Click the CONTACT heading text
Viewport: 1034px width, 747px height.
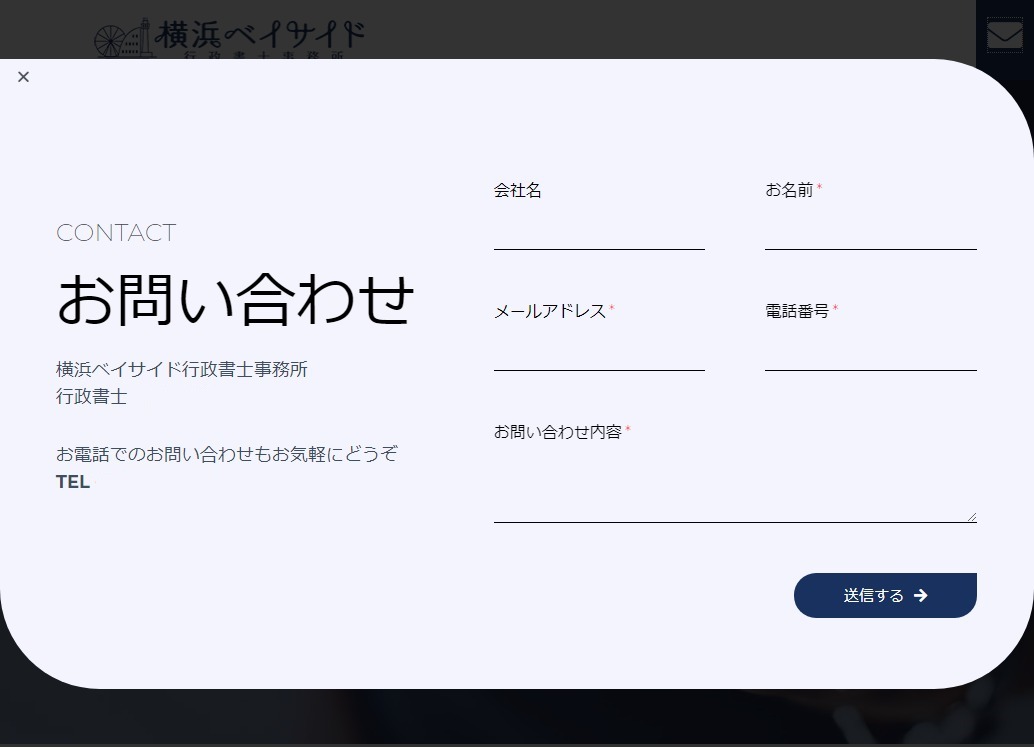click(x=116, y=233)
